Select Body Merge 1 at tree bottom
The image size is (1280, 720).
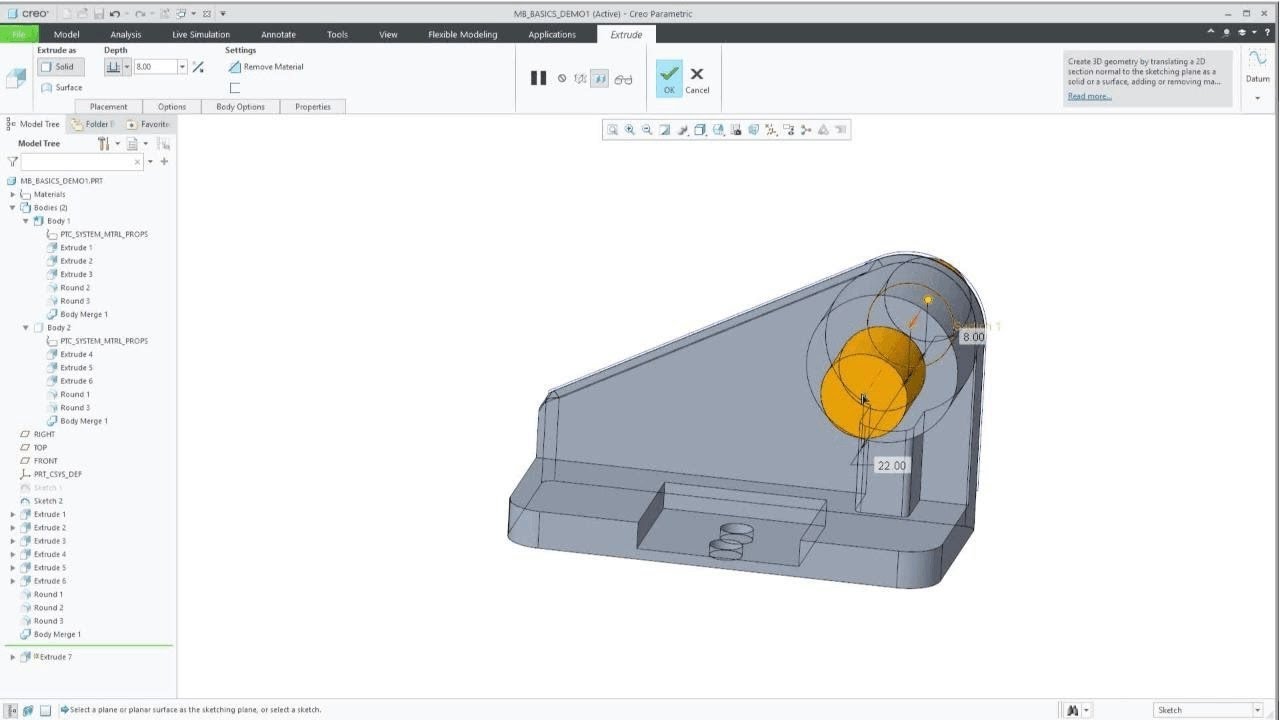click(x=57, y=634)
